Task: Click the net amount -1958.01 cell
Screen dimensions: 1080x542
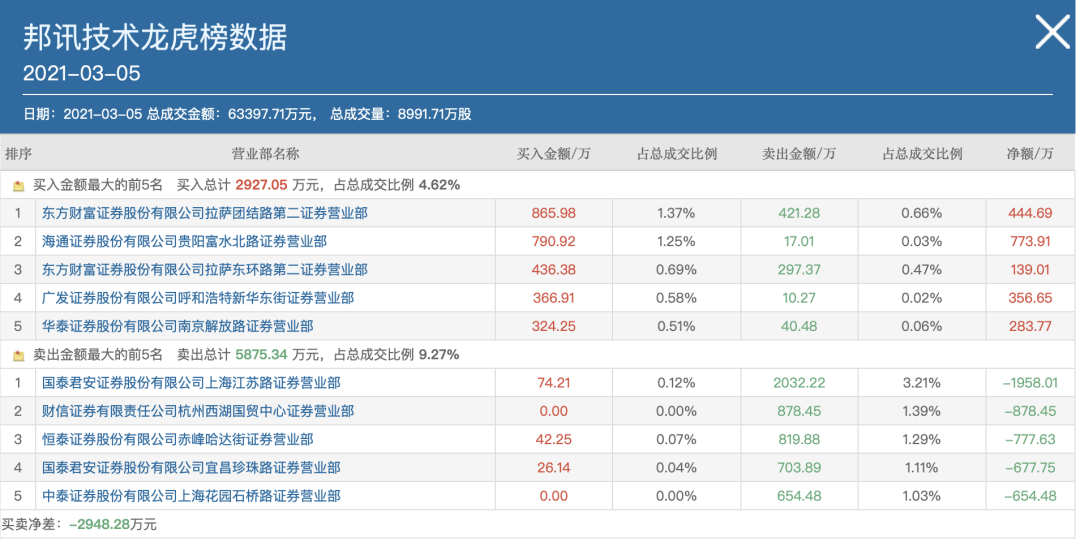Action: (1029, 383)
